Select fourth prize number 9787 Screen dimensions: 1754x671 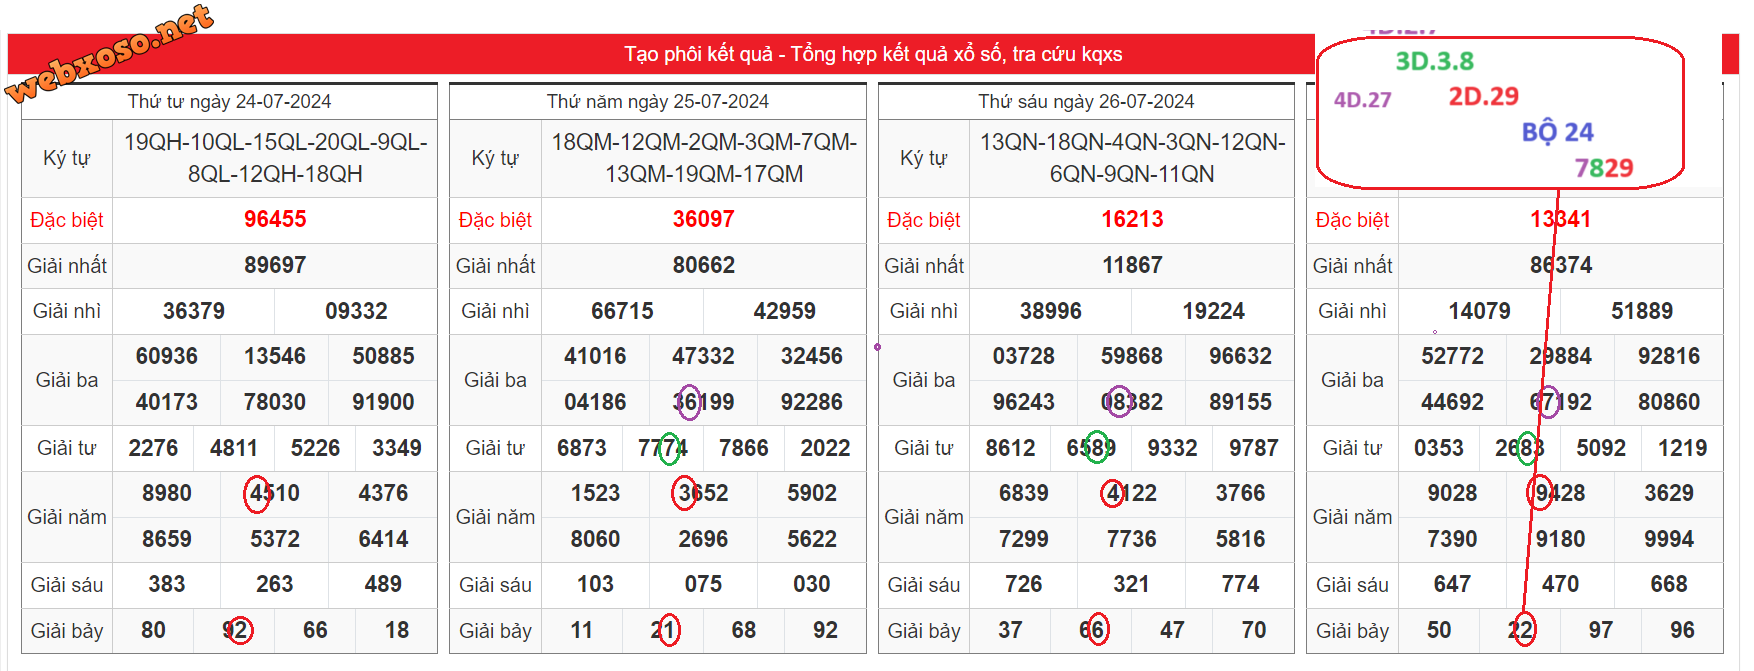pos(1253,448)
